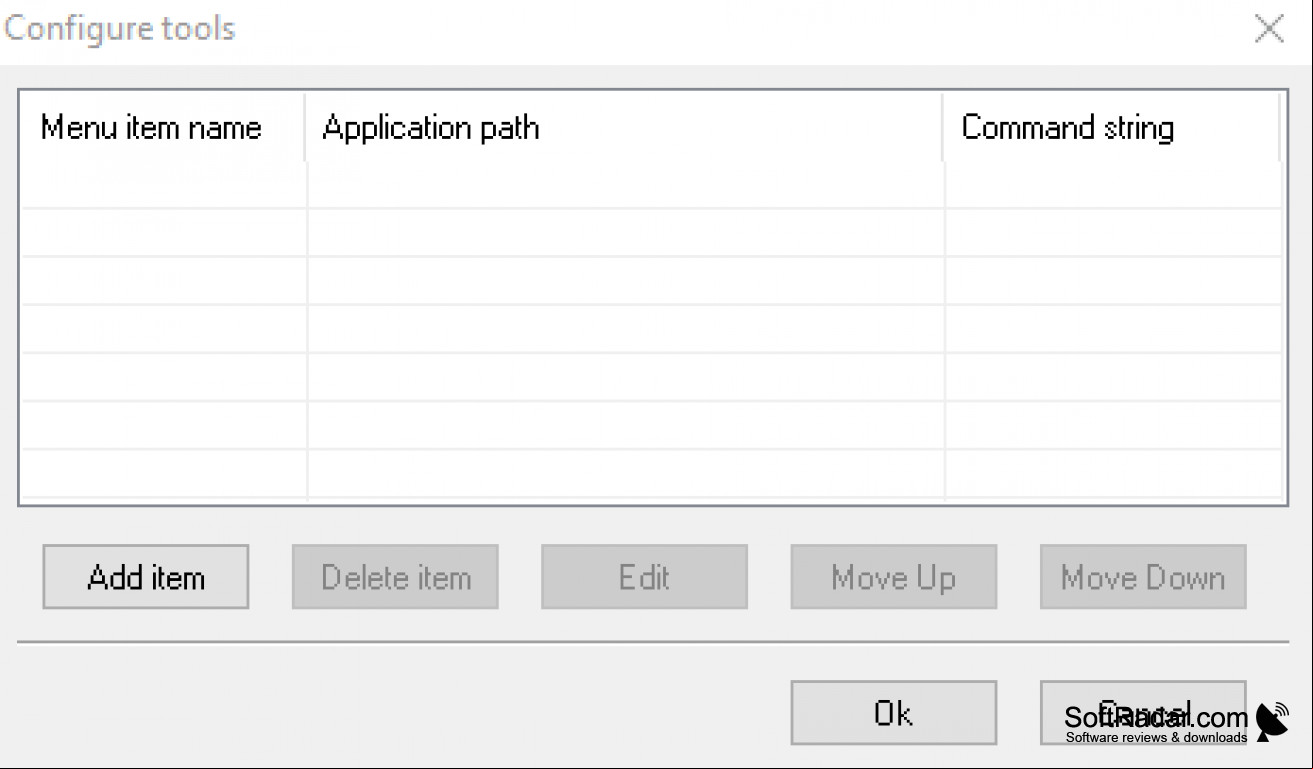Choose the Move Up button
1313x769 pixels.
click(x=893, y=577)
